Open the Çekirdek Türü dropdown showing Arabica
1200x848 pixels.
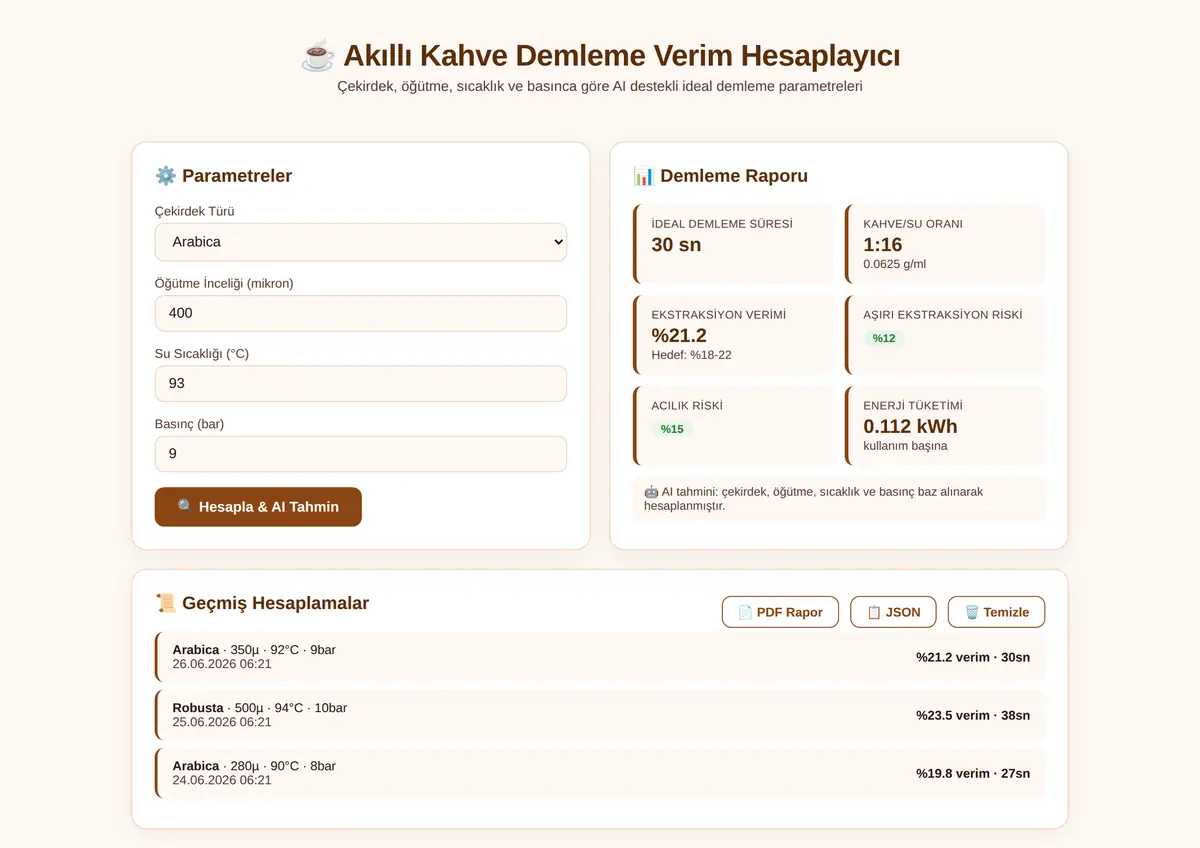pos(361,242)
